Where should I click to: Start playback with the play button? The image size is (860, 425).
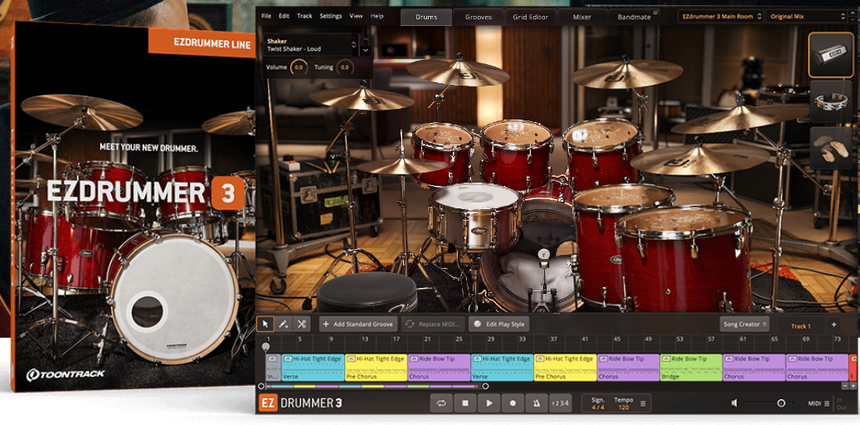(x=489, y=403)
